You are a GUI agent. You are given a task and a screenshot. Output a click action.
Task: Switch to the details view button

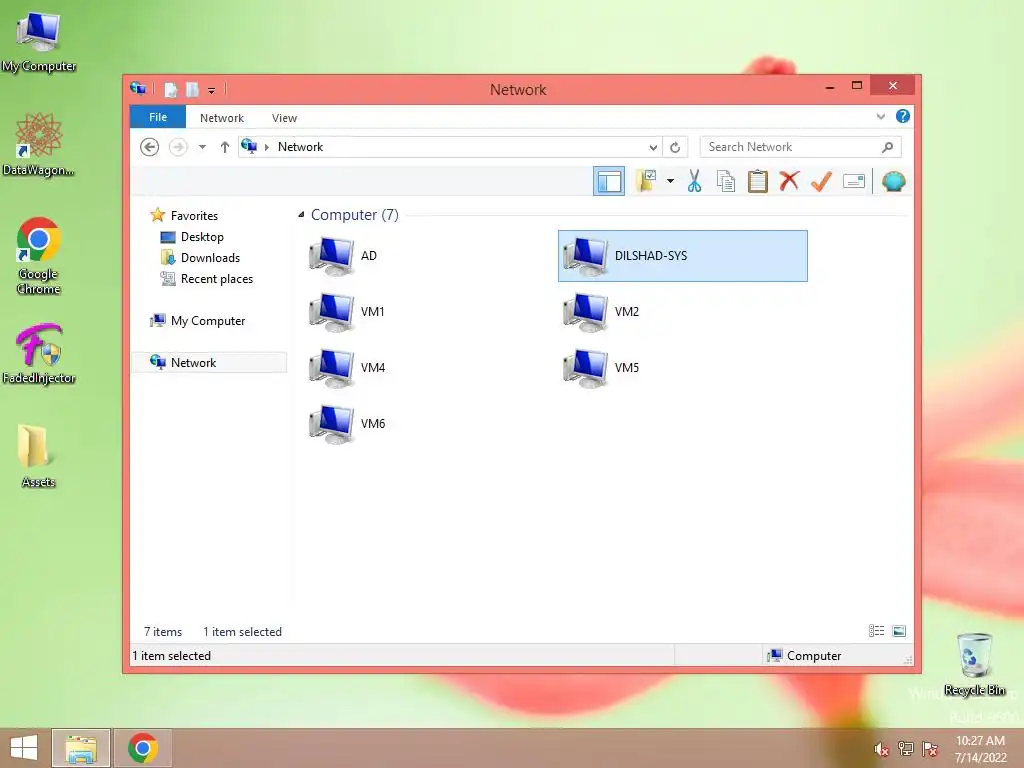[876, 631]
